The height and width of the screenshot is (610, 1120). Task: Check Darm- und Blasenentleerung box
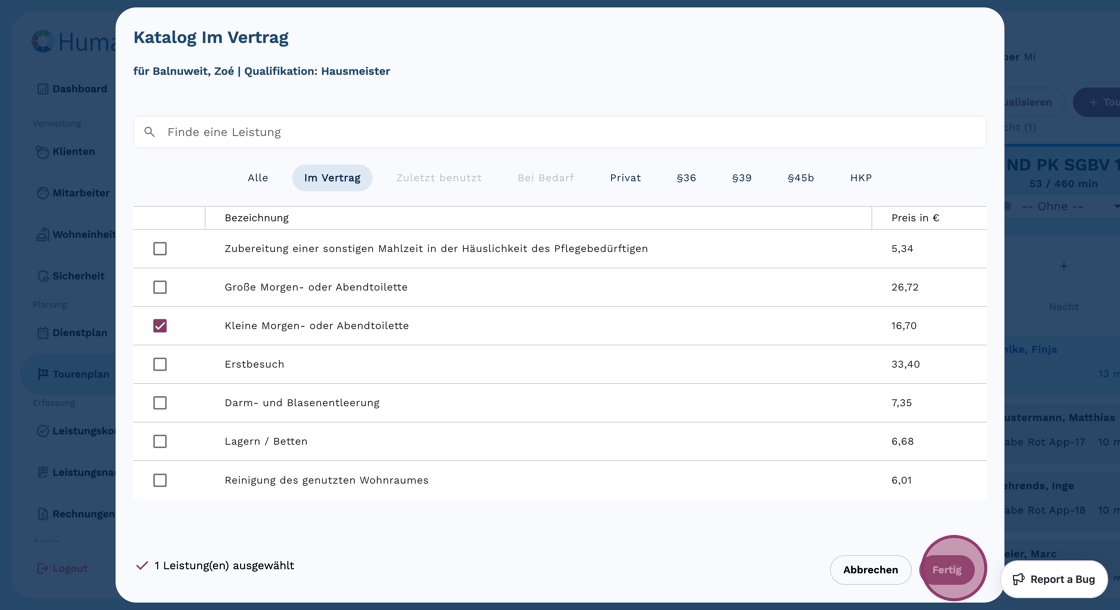160,403
